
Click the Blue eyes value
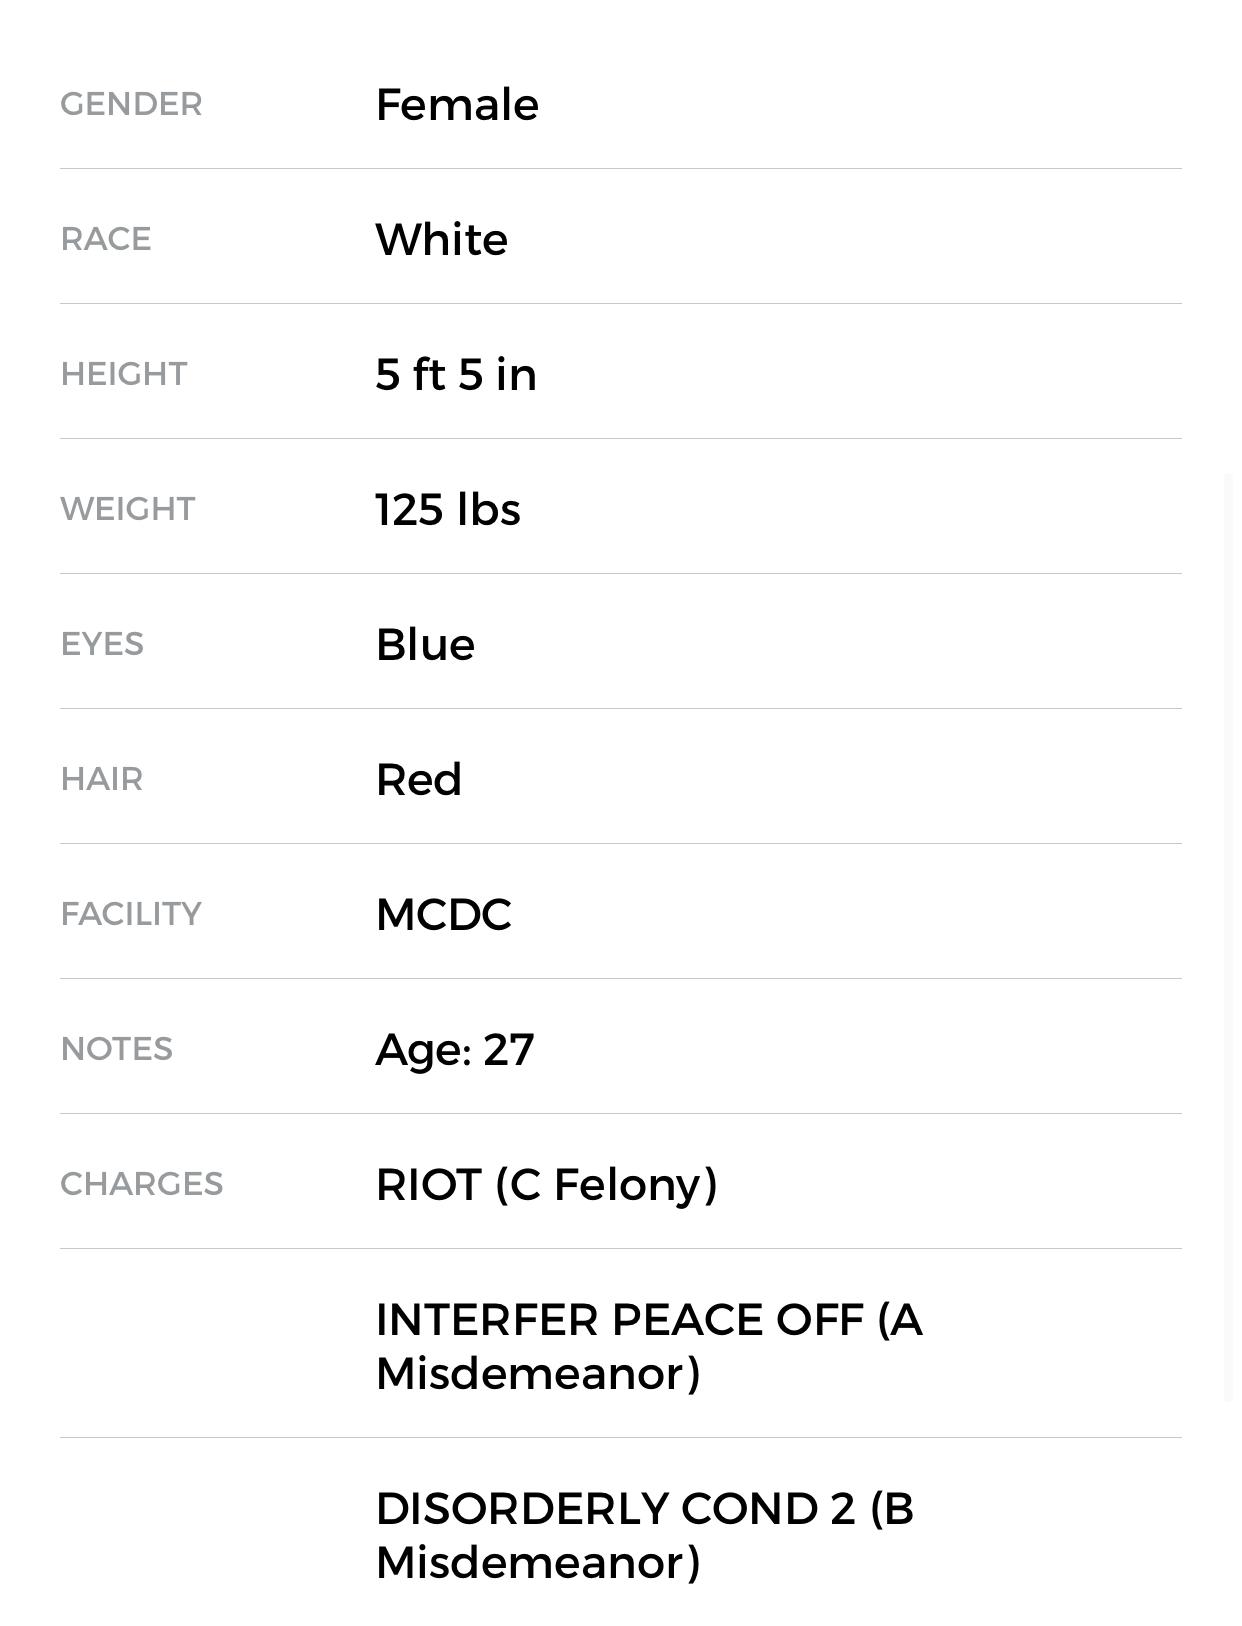click(x=425, y=645)
